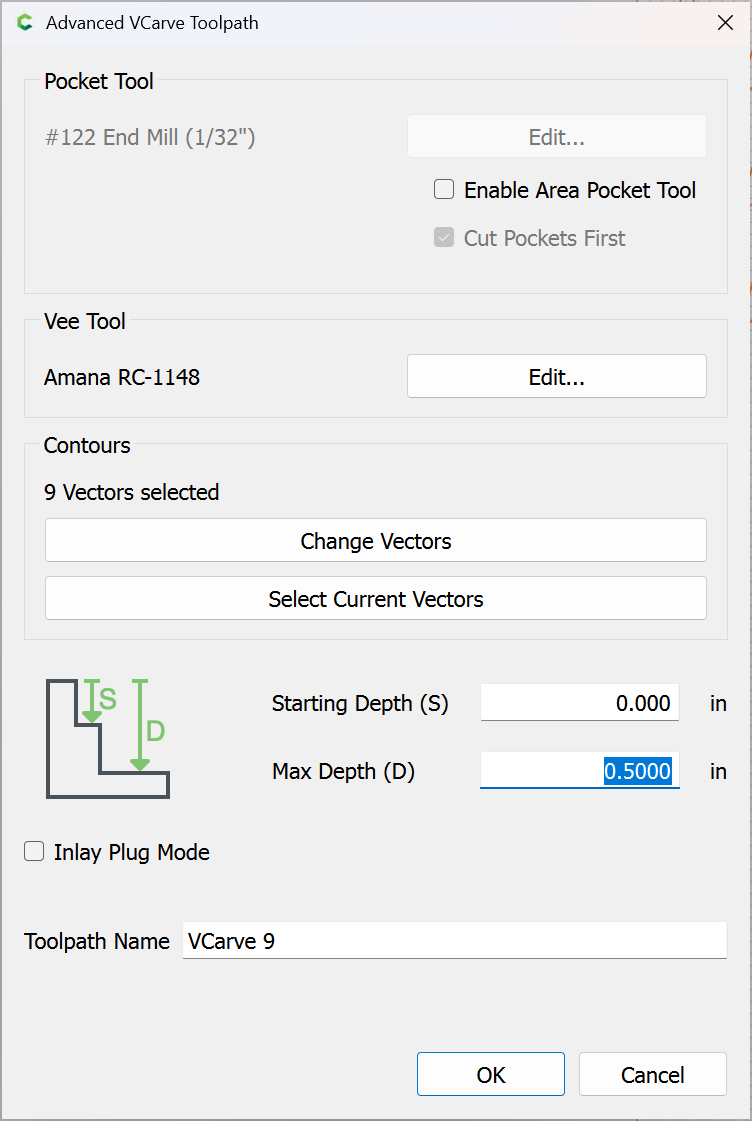The height and width of the screenshot is (1121, 752).
Task: Click the green D arrow in depth diagram
Action: pos(140,726)
